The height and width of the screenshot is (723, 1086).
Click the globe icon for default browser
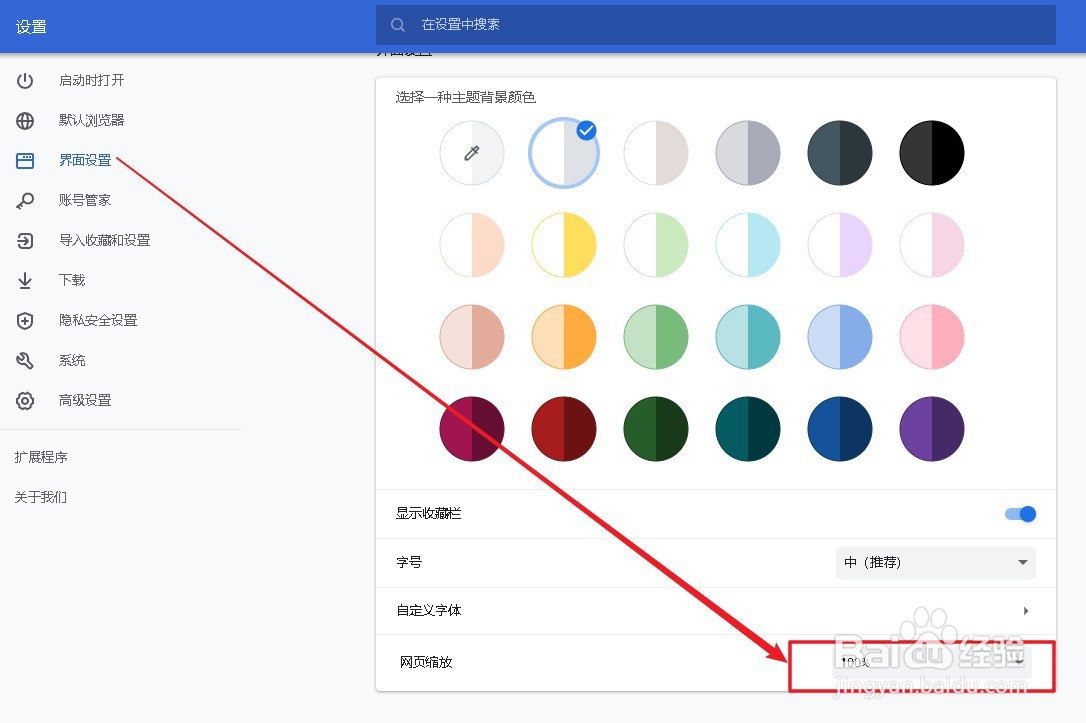click(x=25, y=120)
